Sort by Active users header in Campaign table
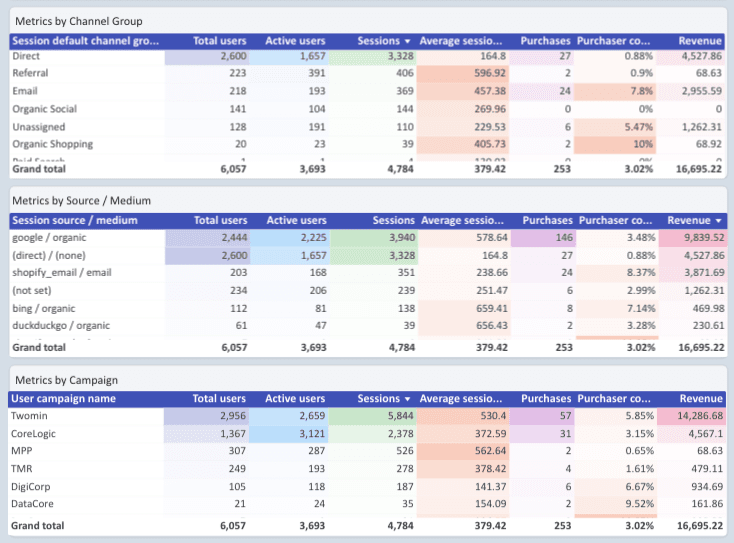This screenshot has height=543, width=734. [295, 398]
